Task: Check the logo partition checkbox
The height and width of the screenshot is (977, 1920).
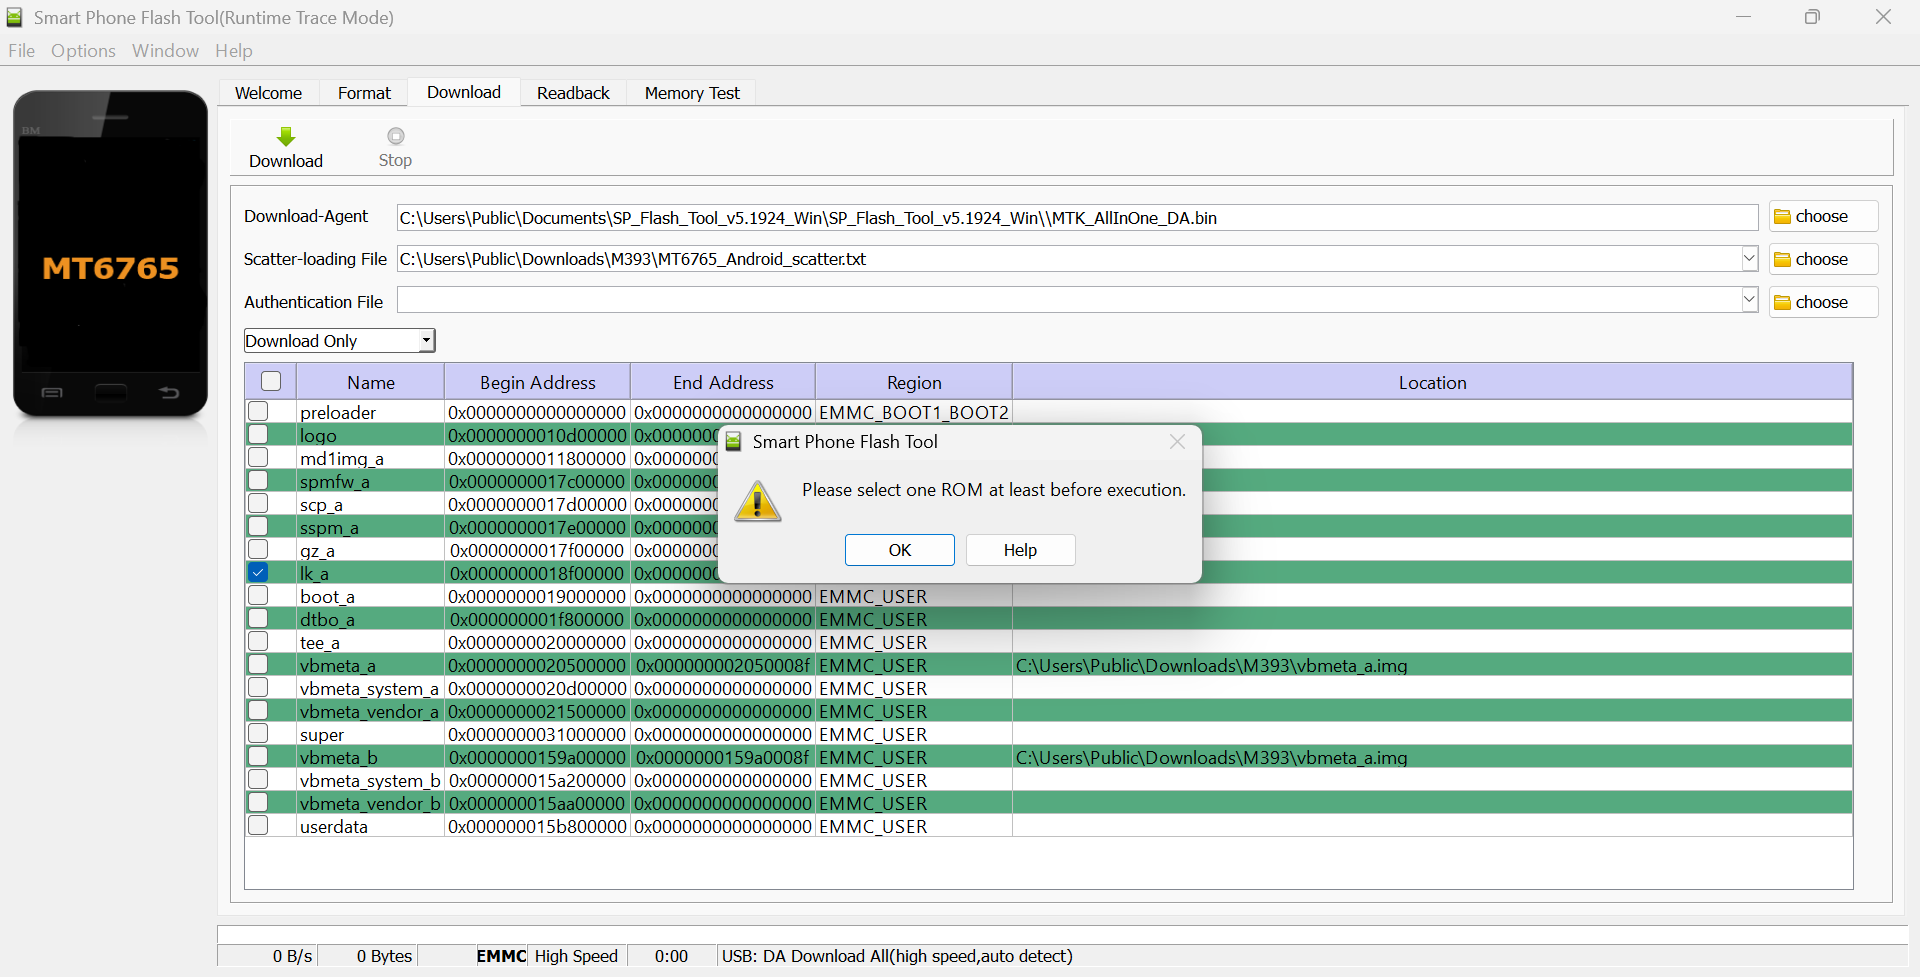Action: coord(258,434)
